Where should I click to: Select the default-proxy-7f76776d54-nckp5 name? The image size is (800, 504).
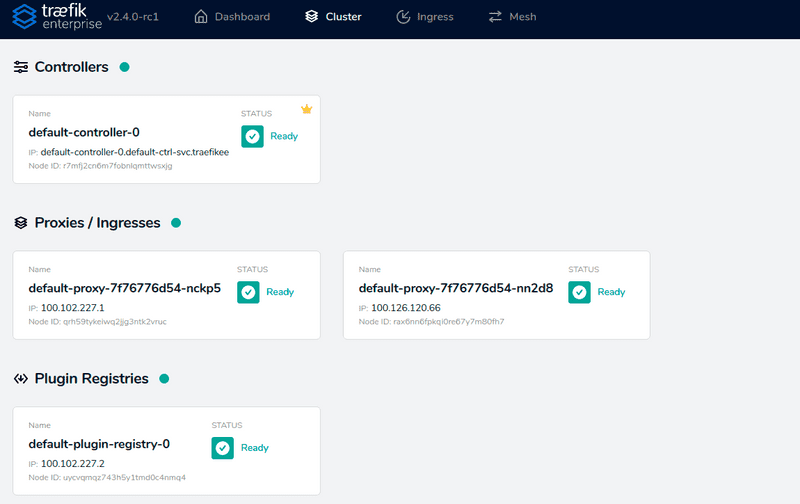[x=124, y=288]
